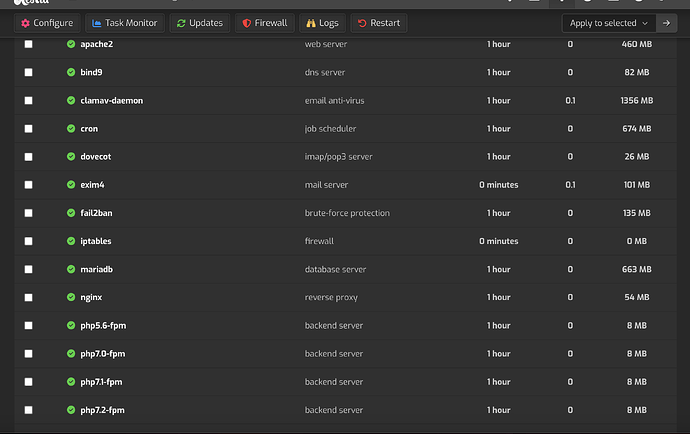
Task: Select the apache2 checkbox
Action: click(29, 44)
